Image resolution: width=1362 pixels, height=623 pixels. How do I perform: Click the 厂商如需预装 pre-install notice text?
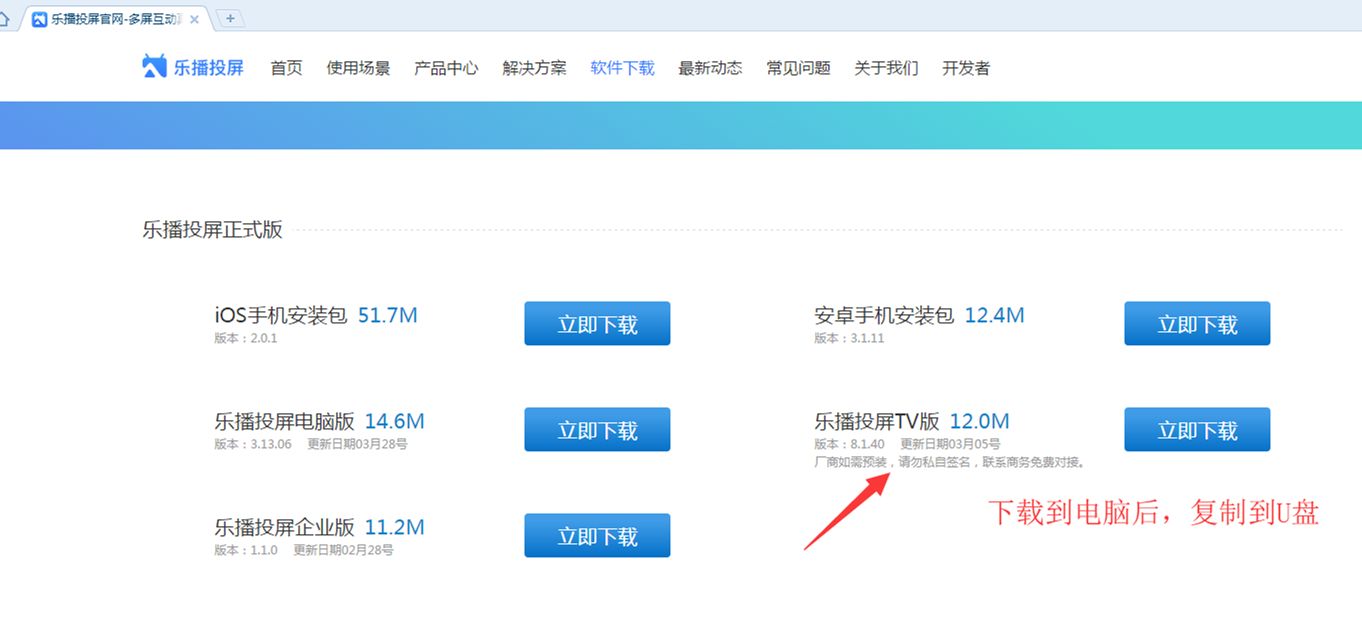click(950, 462)
